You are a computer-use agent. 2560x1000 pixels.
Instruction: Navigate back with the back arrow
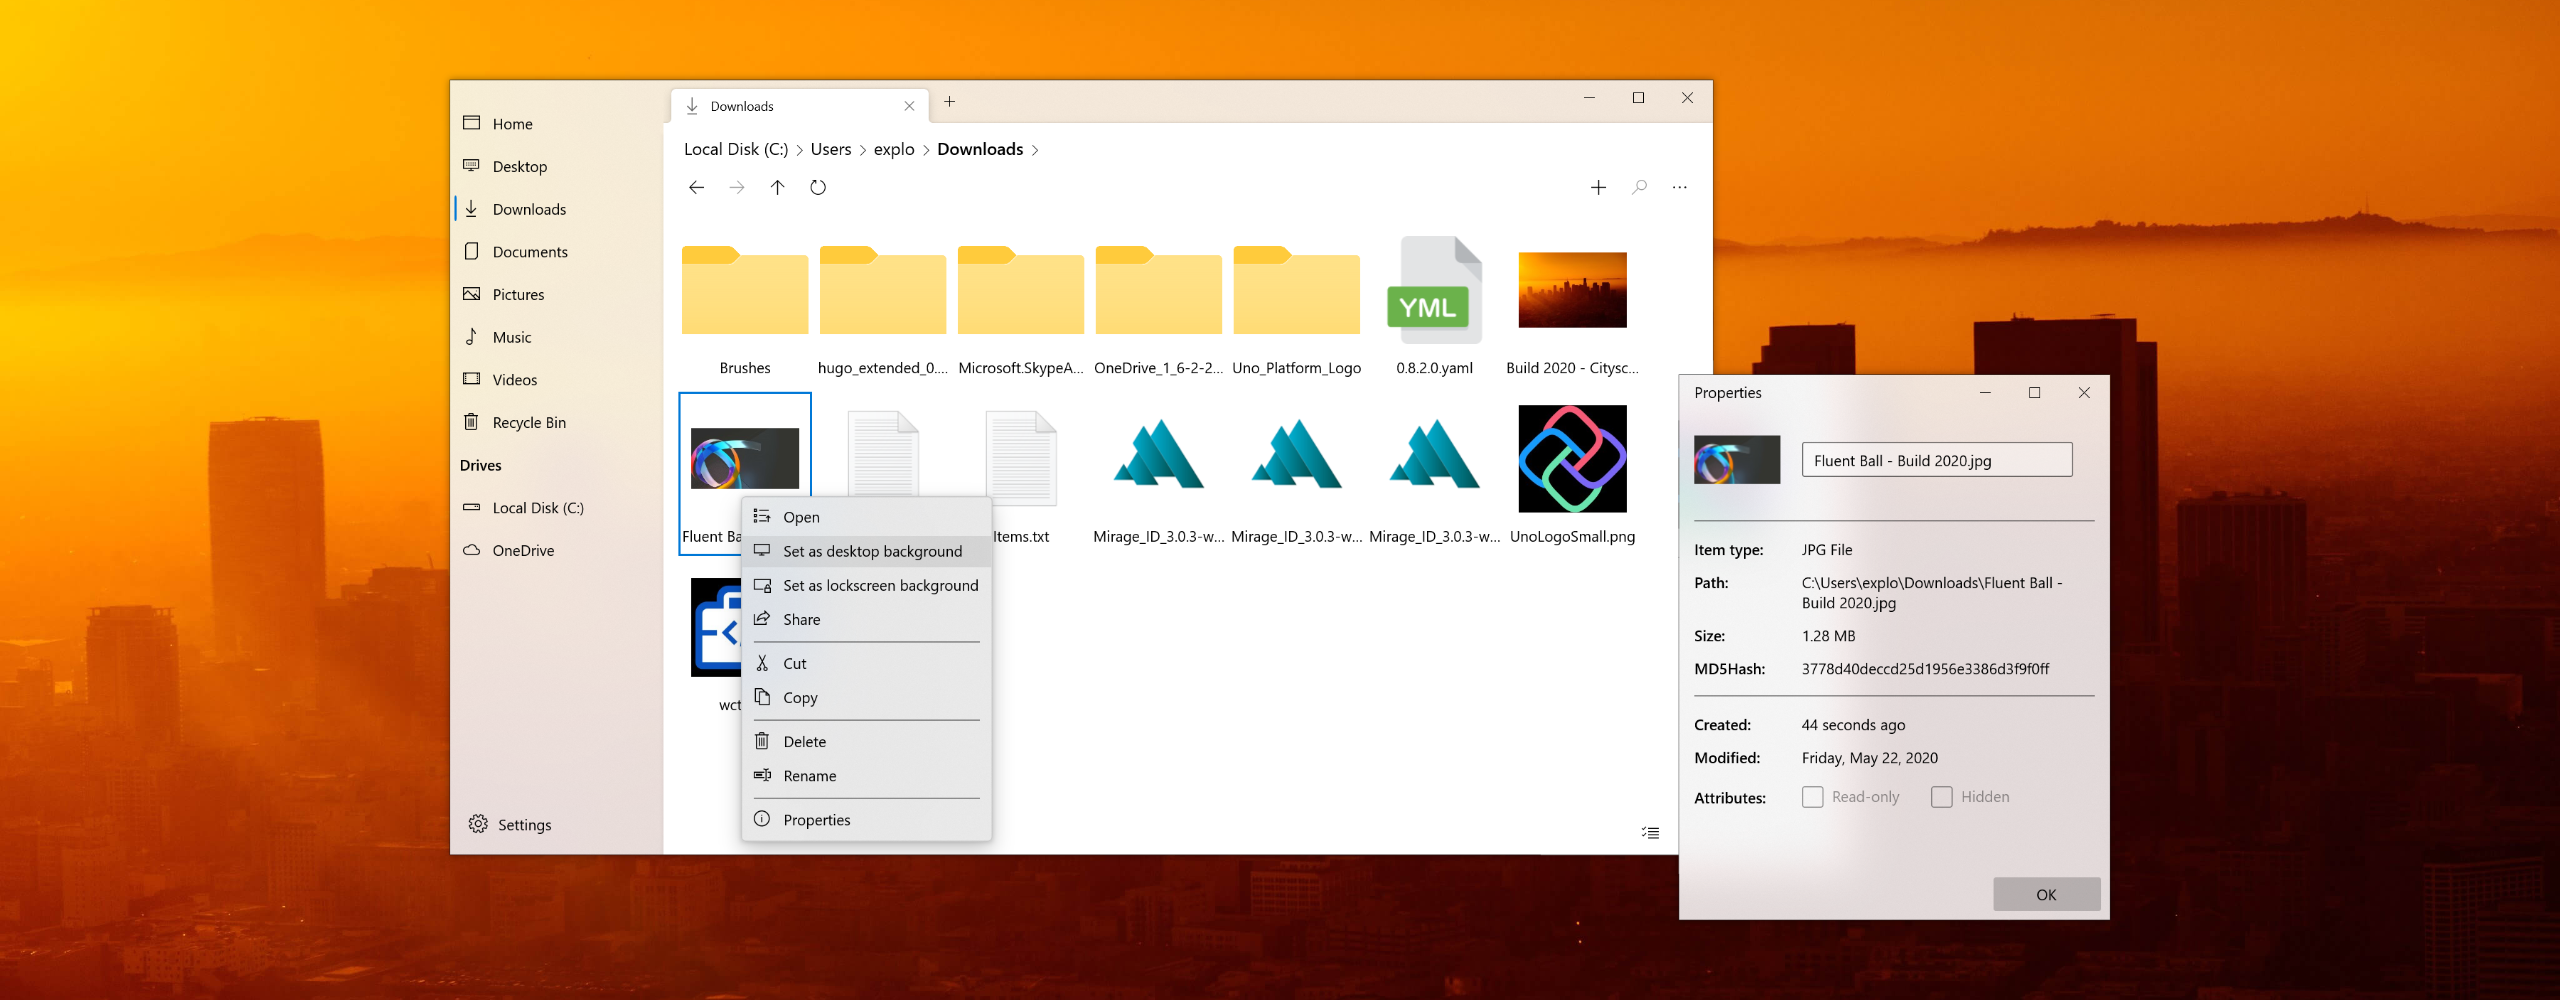point(696,187)
